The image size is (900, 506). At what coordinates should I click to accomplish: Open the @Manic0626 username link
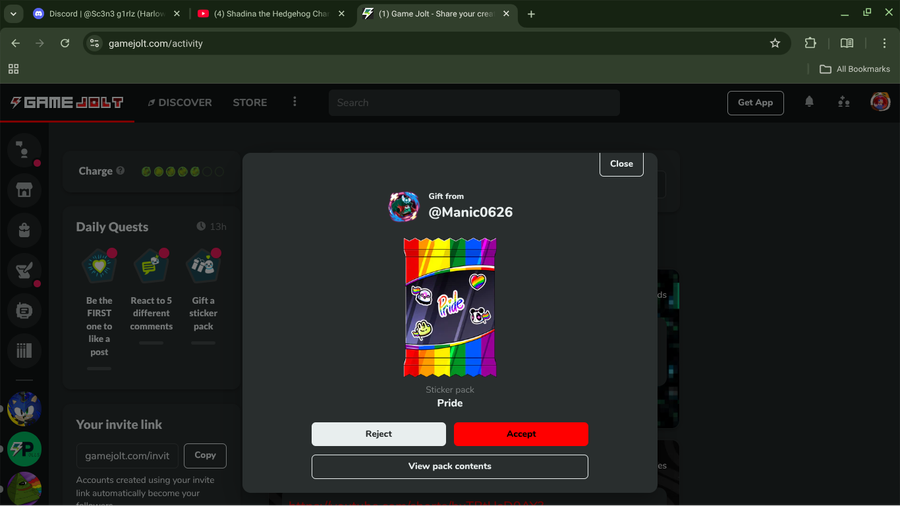click(x=470, y=212)
